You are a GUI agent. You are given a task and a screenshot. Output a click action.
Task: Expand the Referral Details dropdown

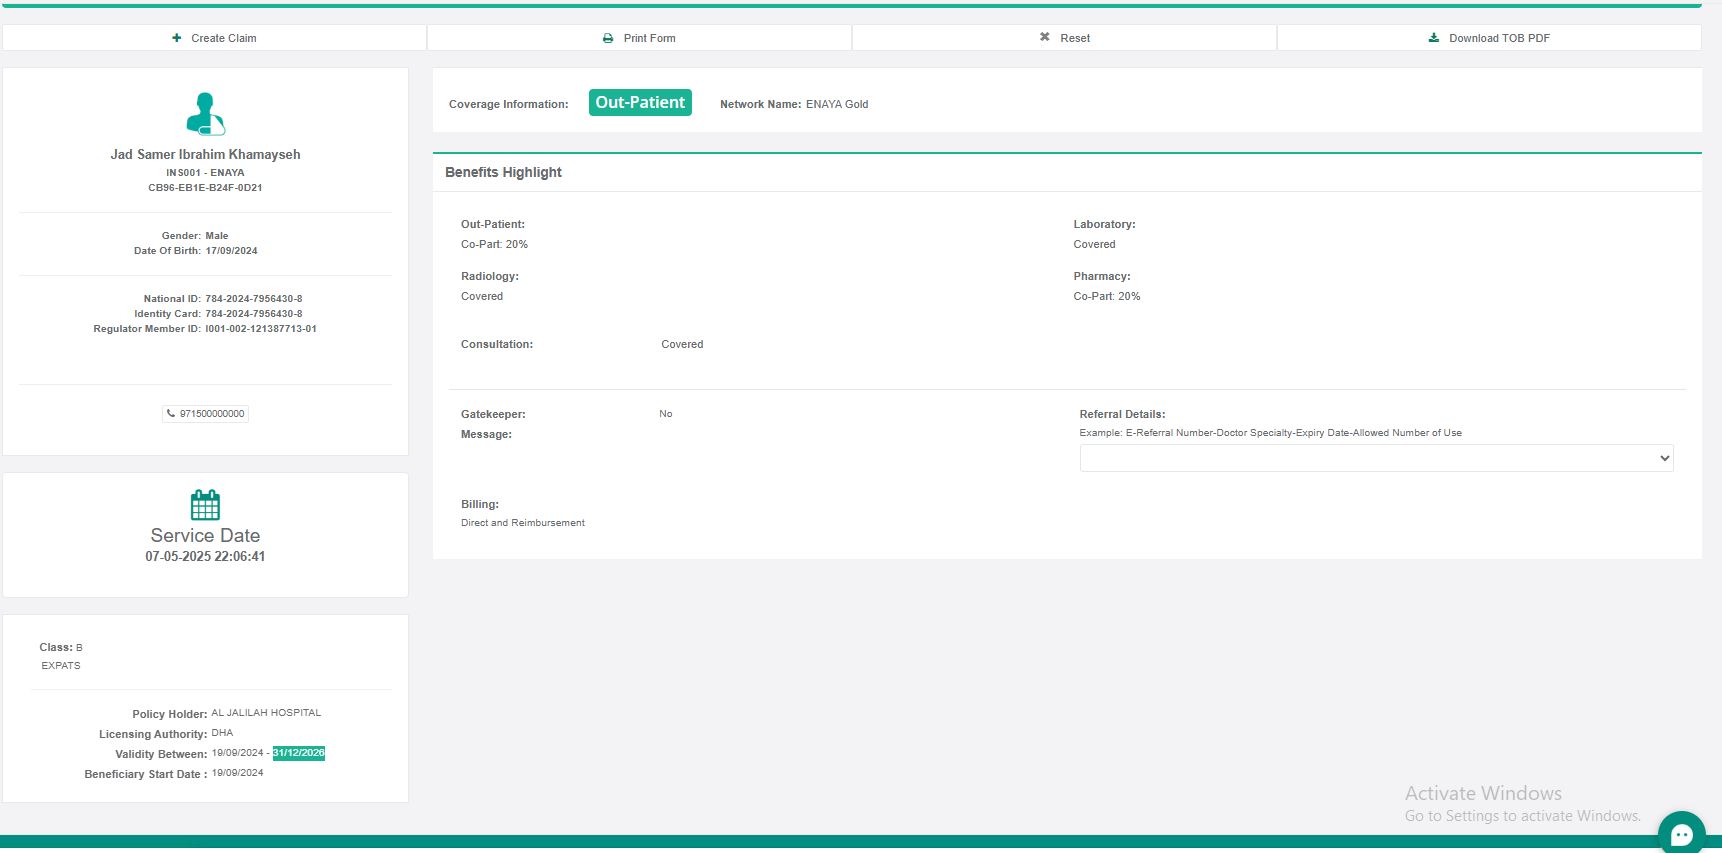(1375, 458)
